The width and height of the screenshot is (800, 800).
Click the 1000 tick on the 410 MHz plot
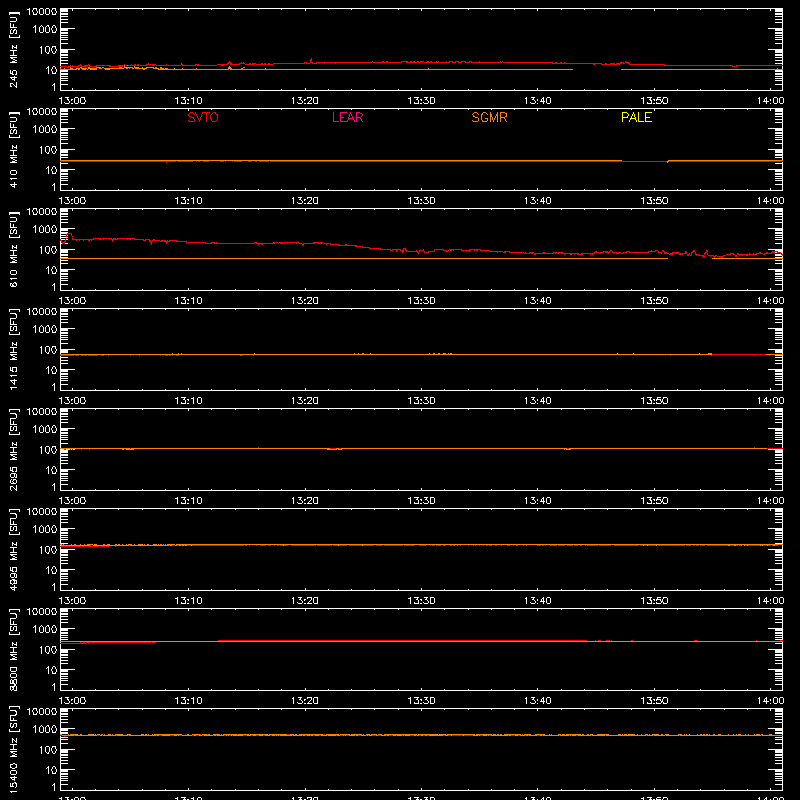coord(45,130)
